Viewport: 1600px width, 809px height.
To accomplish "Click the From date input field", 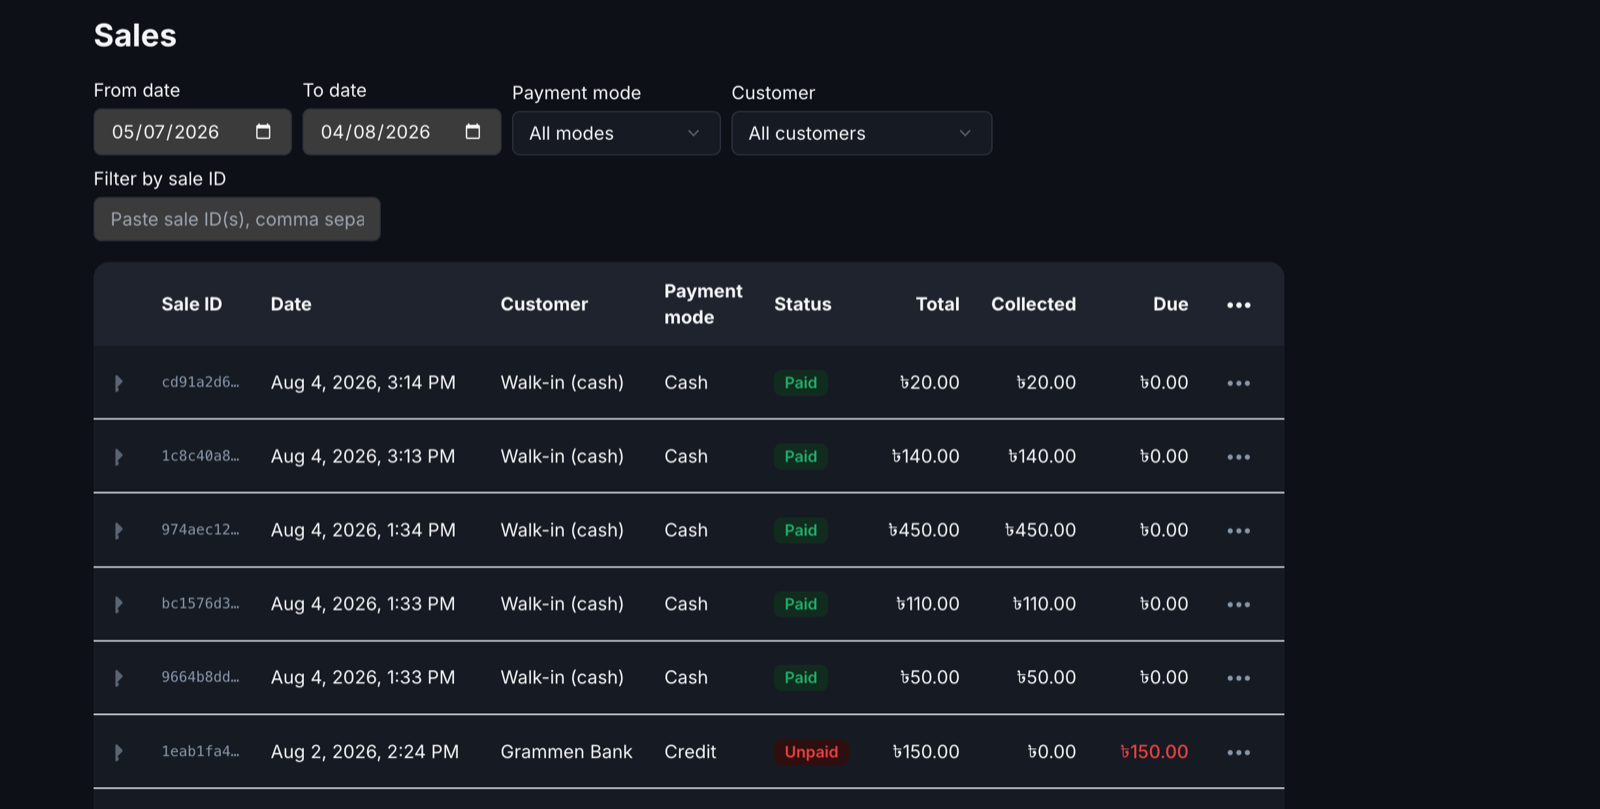I will click(x=192, y=132).
